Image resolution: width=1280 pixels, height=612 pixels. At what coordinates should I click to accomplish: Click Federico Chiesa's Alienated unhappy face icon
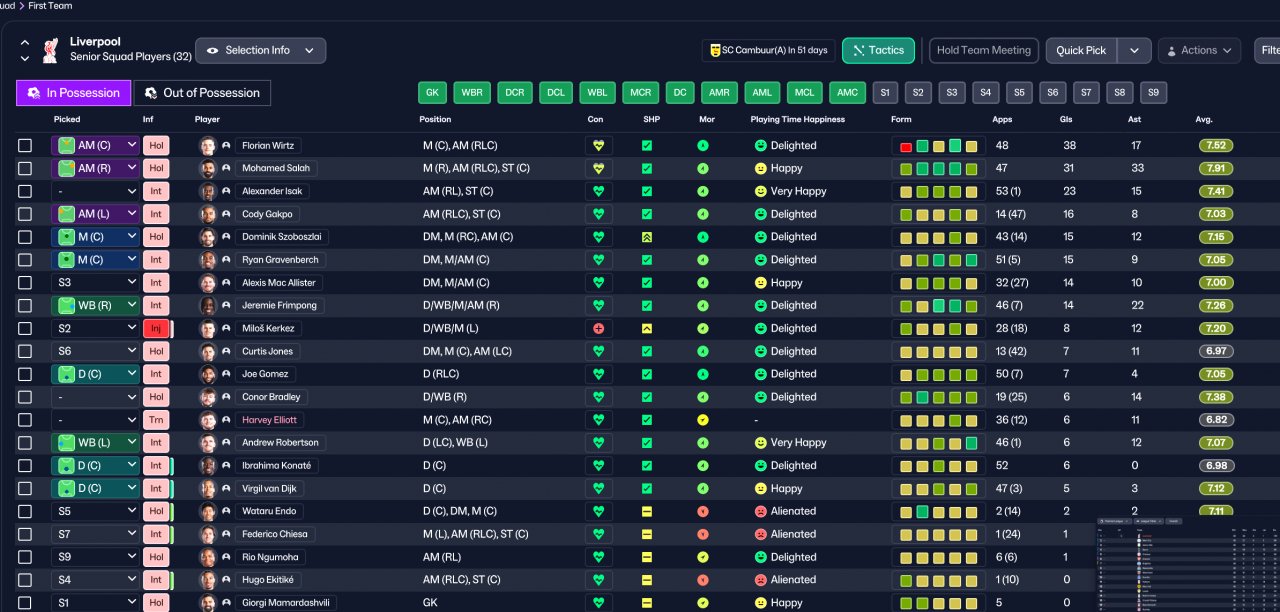(x=761, y=534)
